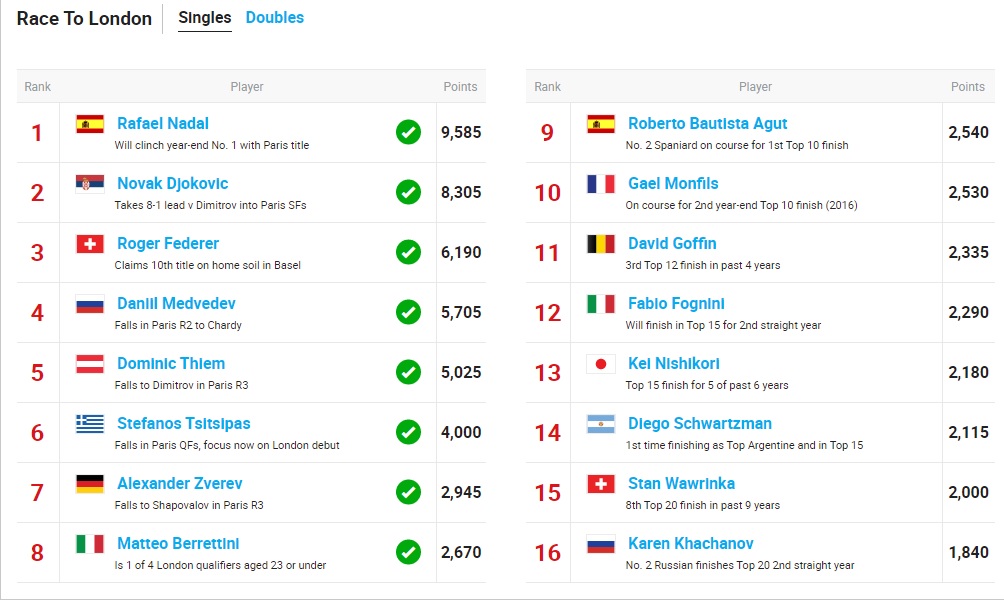This screenshot has height=600, width=1004.
Task: Switch to the Doubles tab
Action: (275, 18)
